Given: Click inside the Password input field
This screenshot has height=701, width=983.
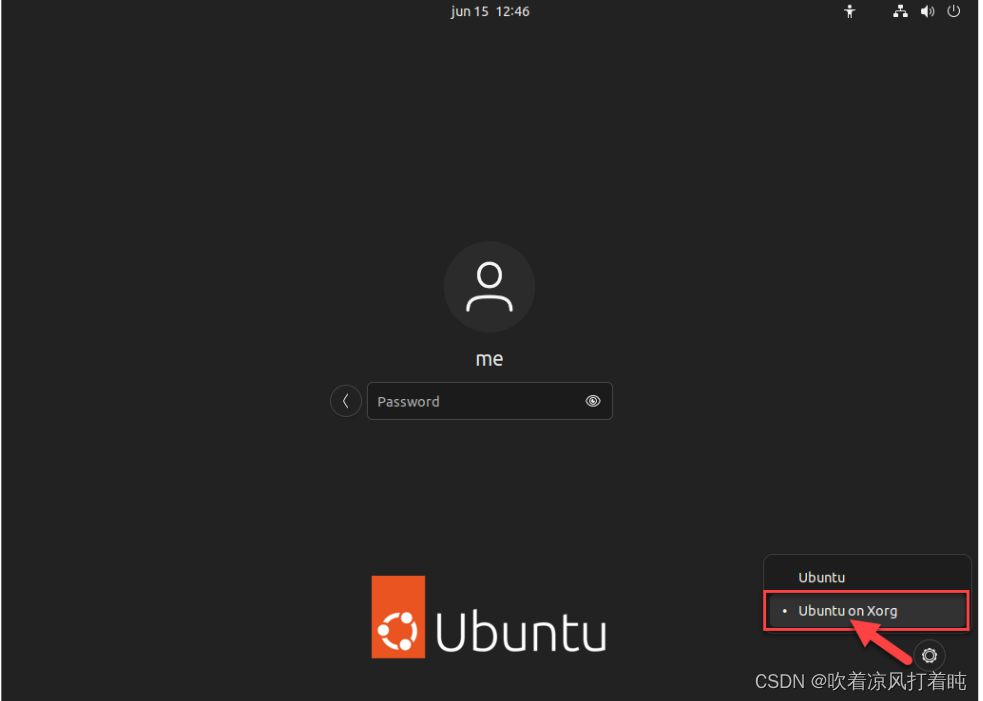Looking at the screenshot, I should (470, 400).
